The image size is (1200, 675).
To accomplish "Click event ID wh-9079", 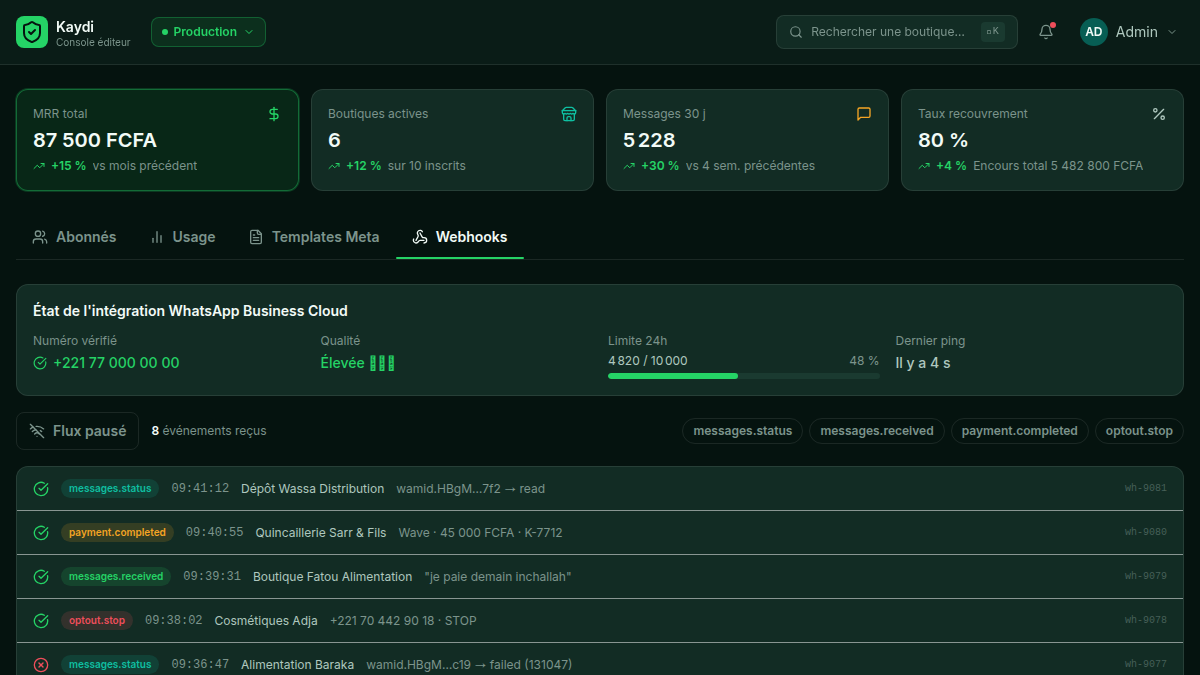I will (1146, 577).
